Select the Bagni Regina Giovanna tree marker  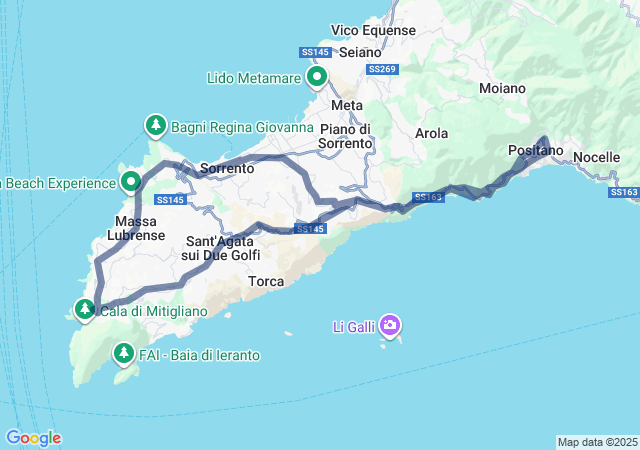[x=156, y=125]
